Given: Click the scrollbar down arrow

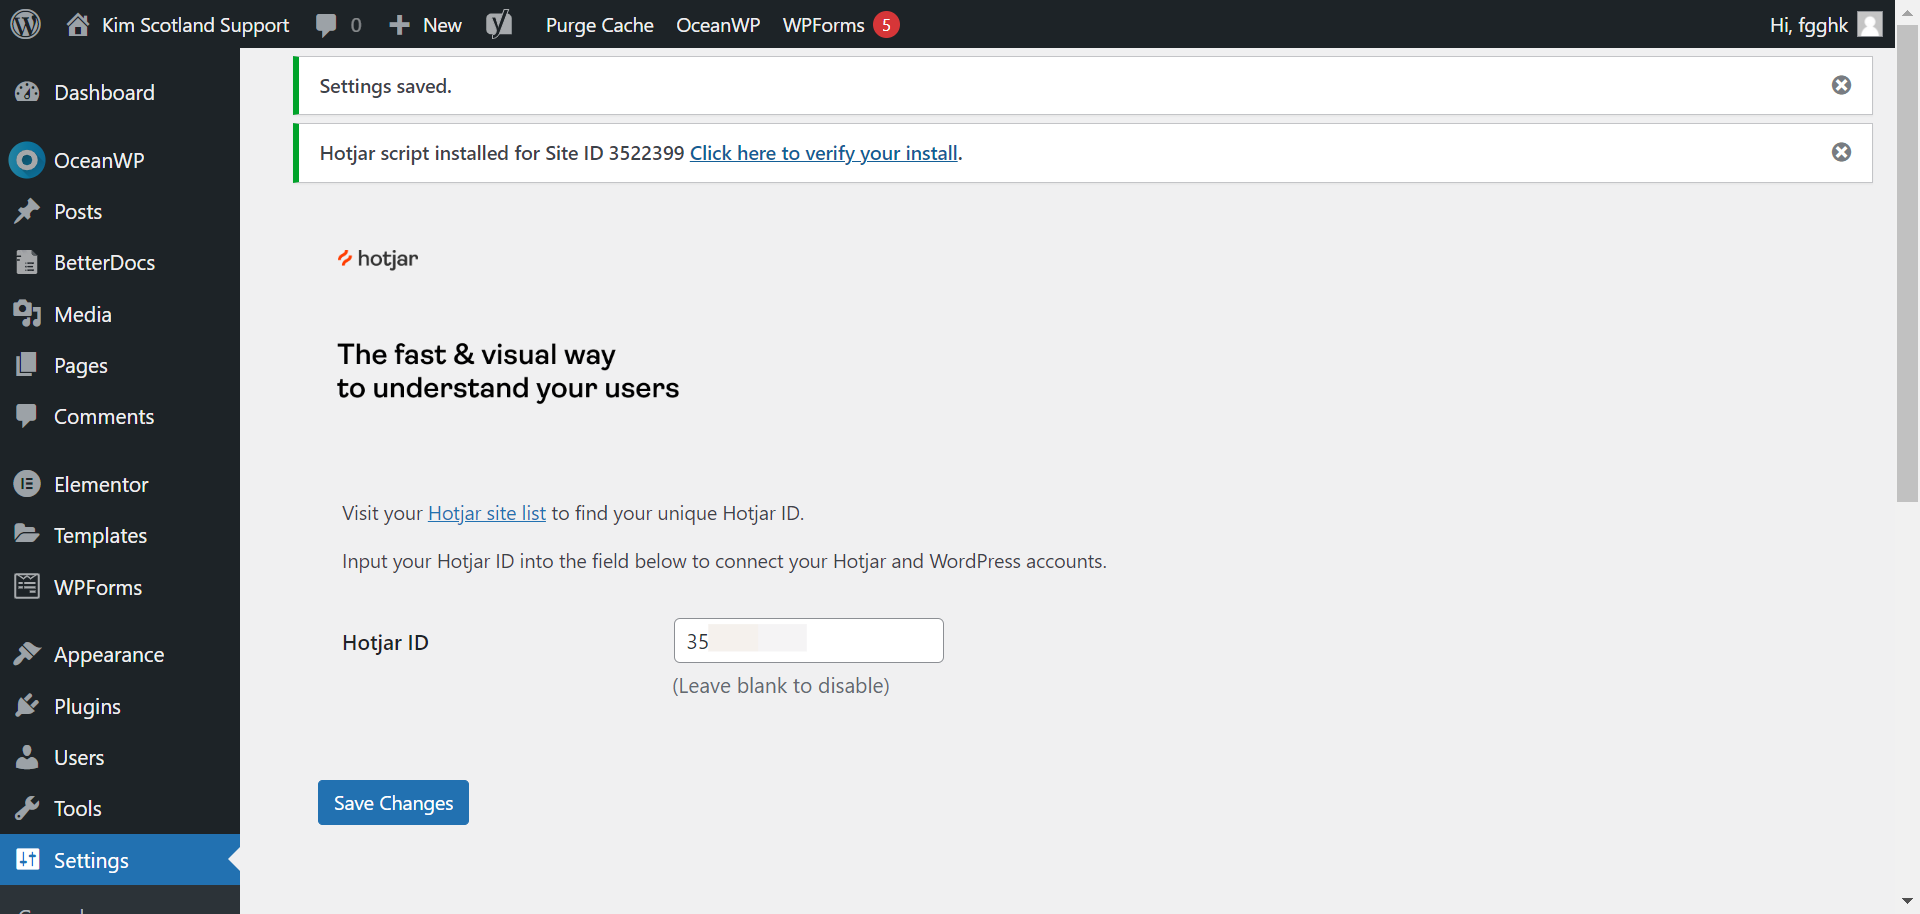Looking at the screenshot, I should [x=1907, y=900].
